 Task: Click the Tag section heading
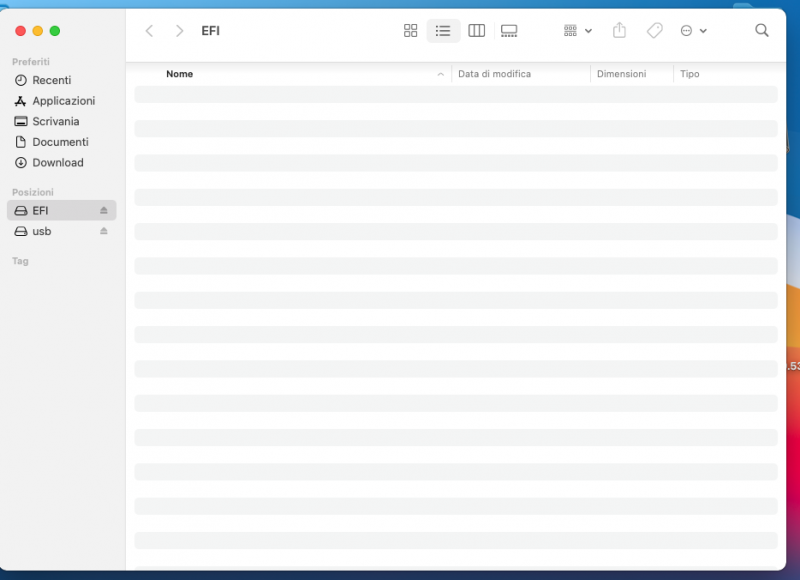click(20, 261)
